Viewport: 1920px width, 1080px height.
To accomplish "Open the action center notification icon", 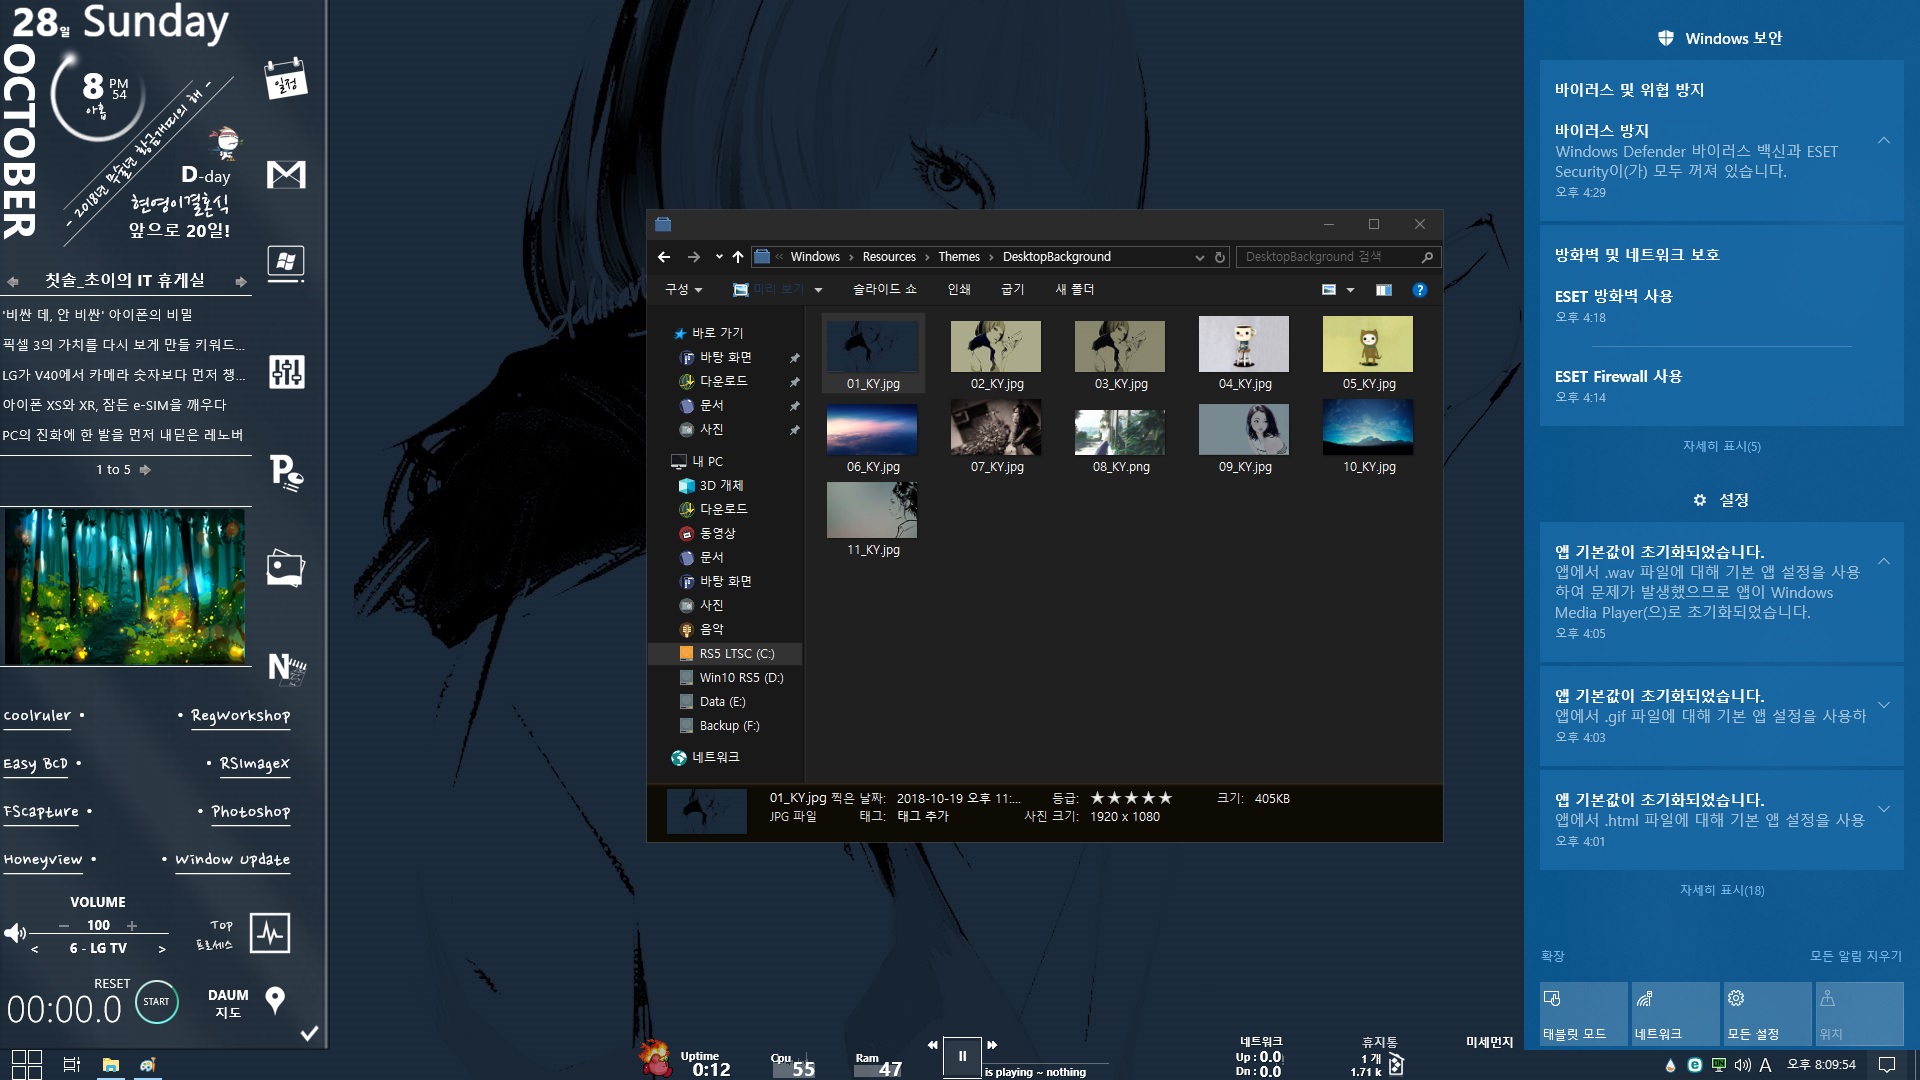I will (1887, 1065).
